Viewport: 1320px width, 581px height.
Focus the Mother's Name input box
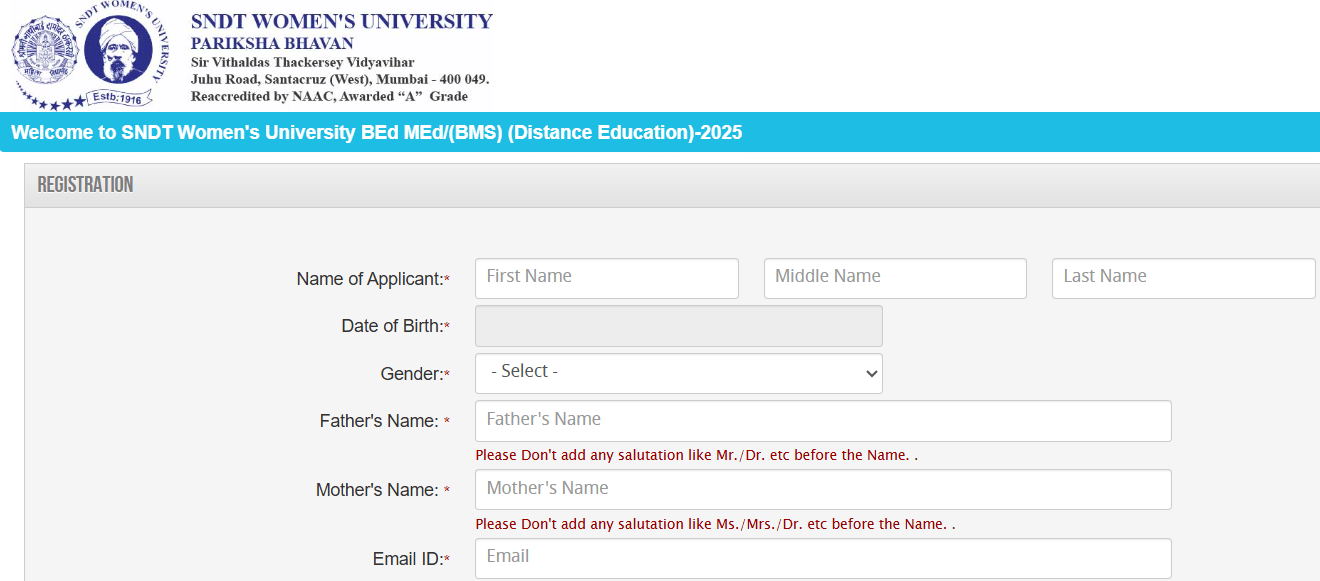pos(822,489)
